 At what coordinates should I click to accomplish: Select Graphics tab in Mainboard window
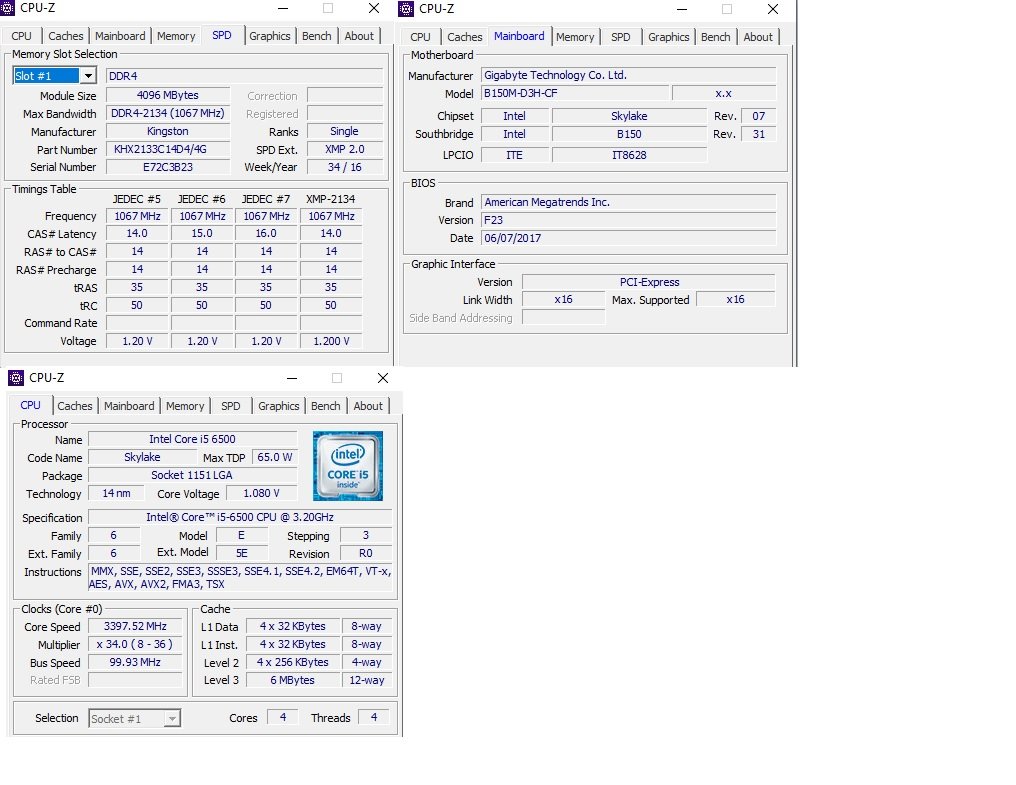point(668,37)
